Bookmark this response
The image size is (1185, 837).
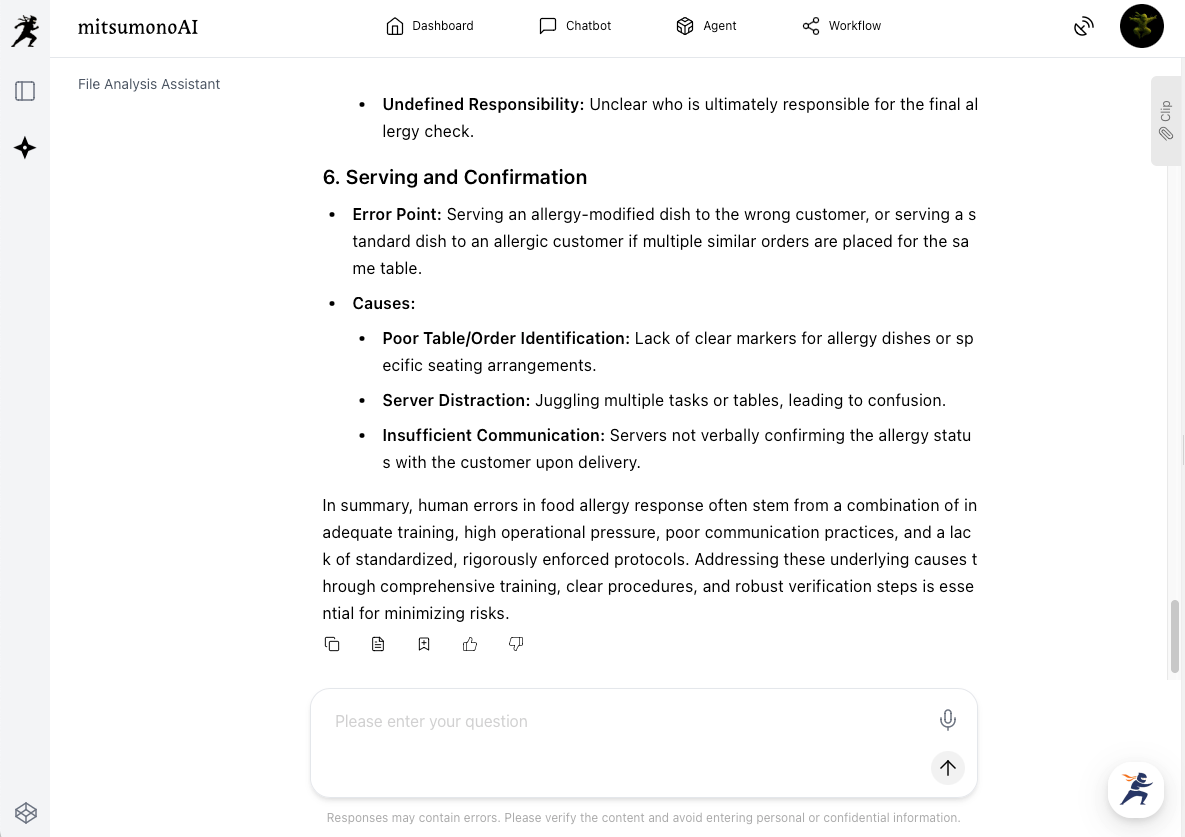pyautogui.click(x=424, y=644)
